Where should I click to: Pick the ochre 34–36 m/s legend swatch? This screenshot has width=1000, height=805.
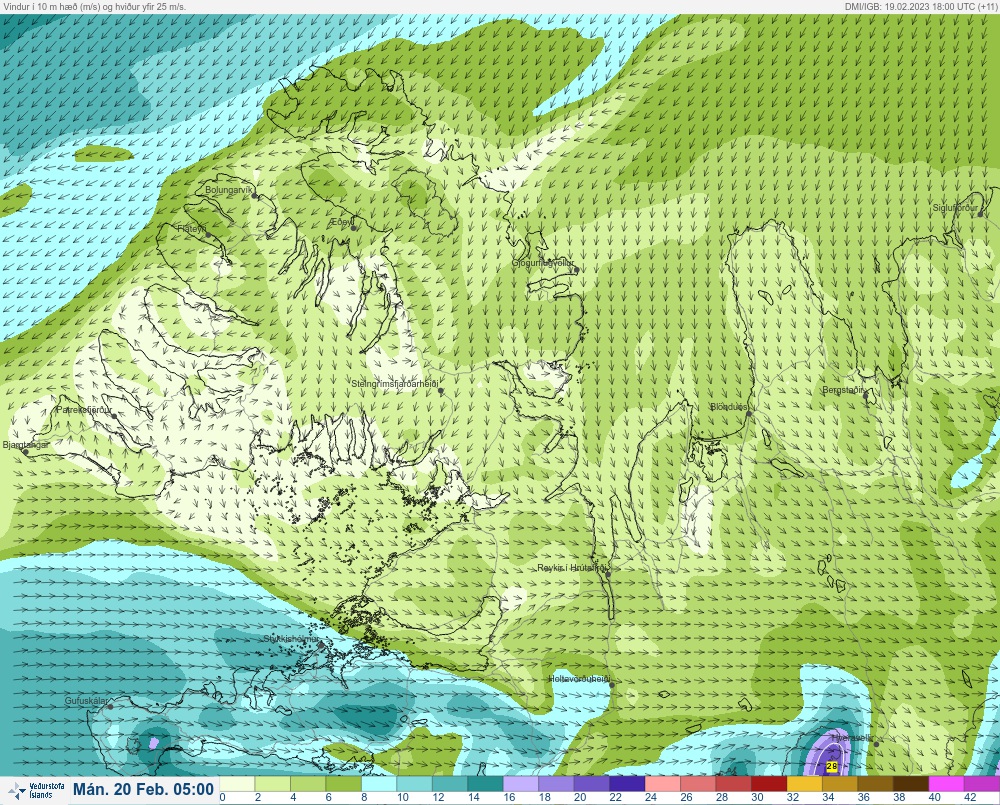[x=840, y=783]
